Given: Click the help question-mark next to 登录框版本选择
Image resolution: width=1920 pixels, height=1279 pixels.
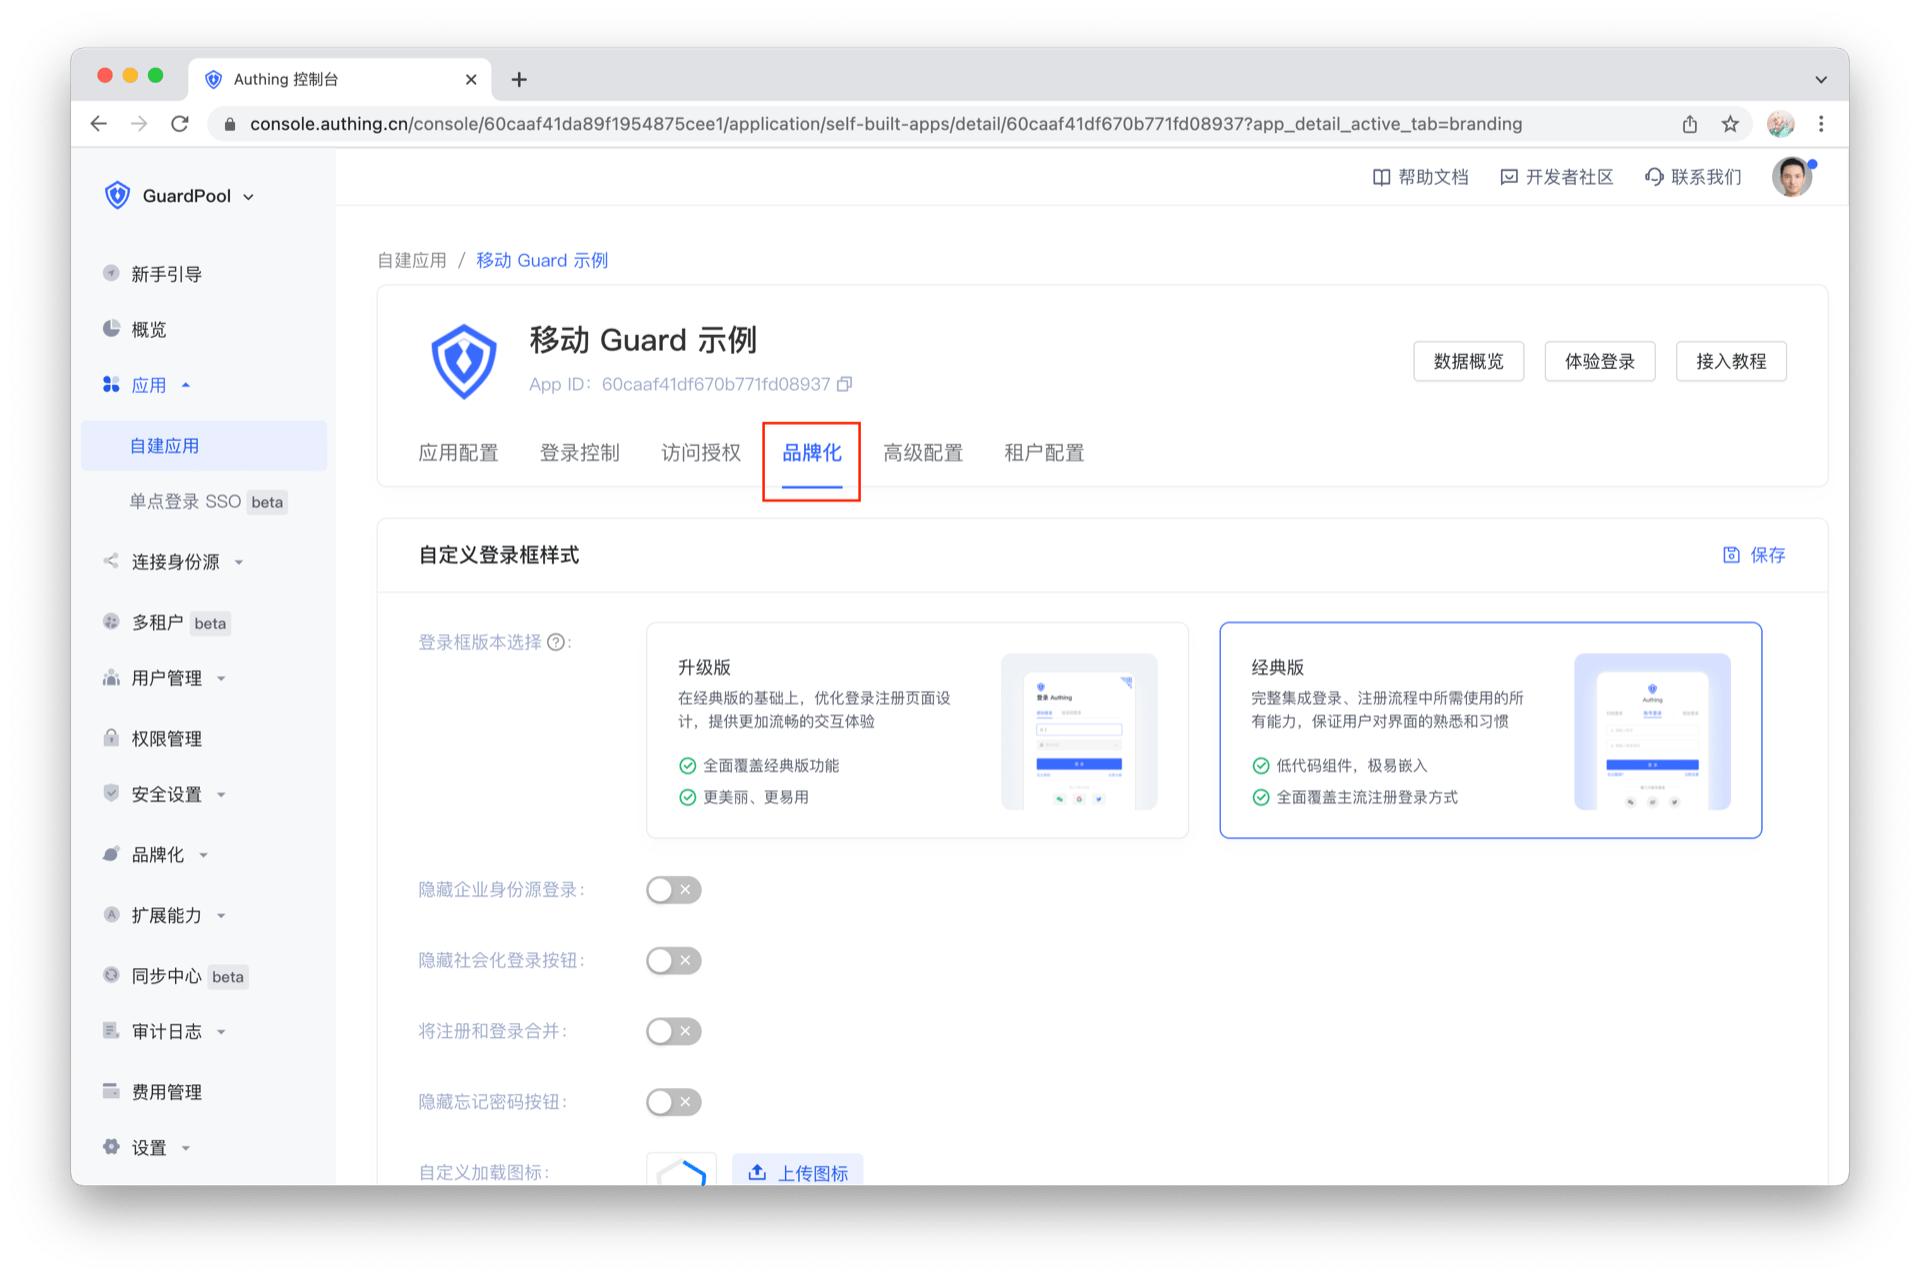Looking at the screenshot, I should pos(556,642).
